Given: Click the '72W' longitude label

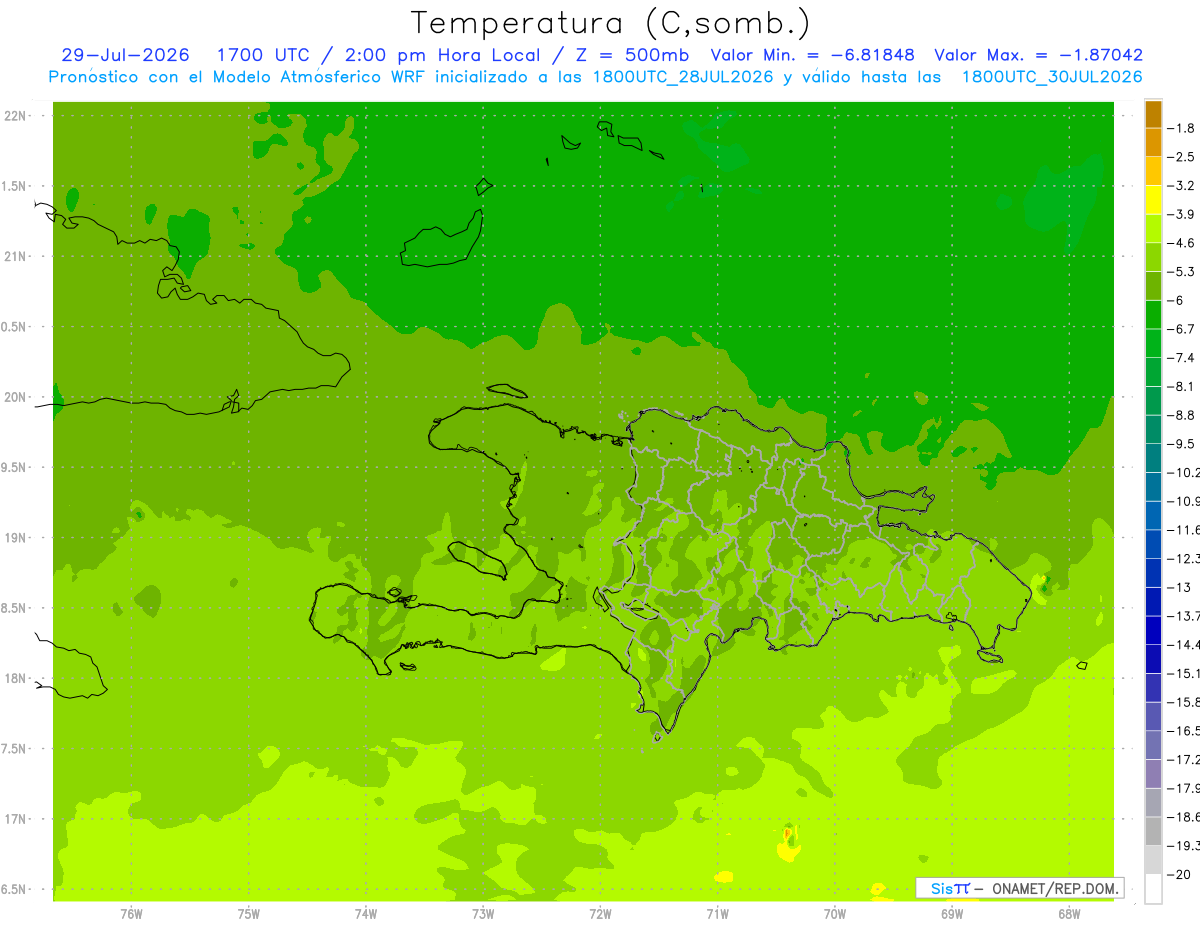Looking at the screenshot, I should (x=600, y=914).
